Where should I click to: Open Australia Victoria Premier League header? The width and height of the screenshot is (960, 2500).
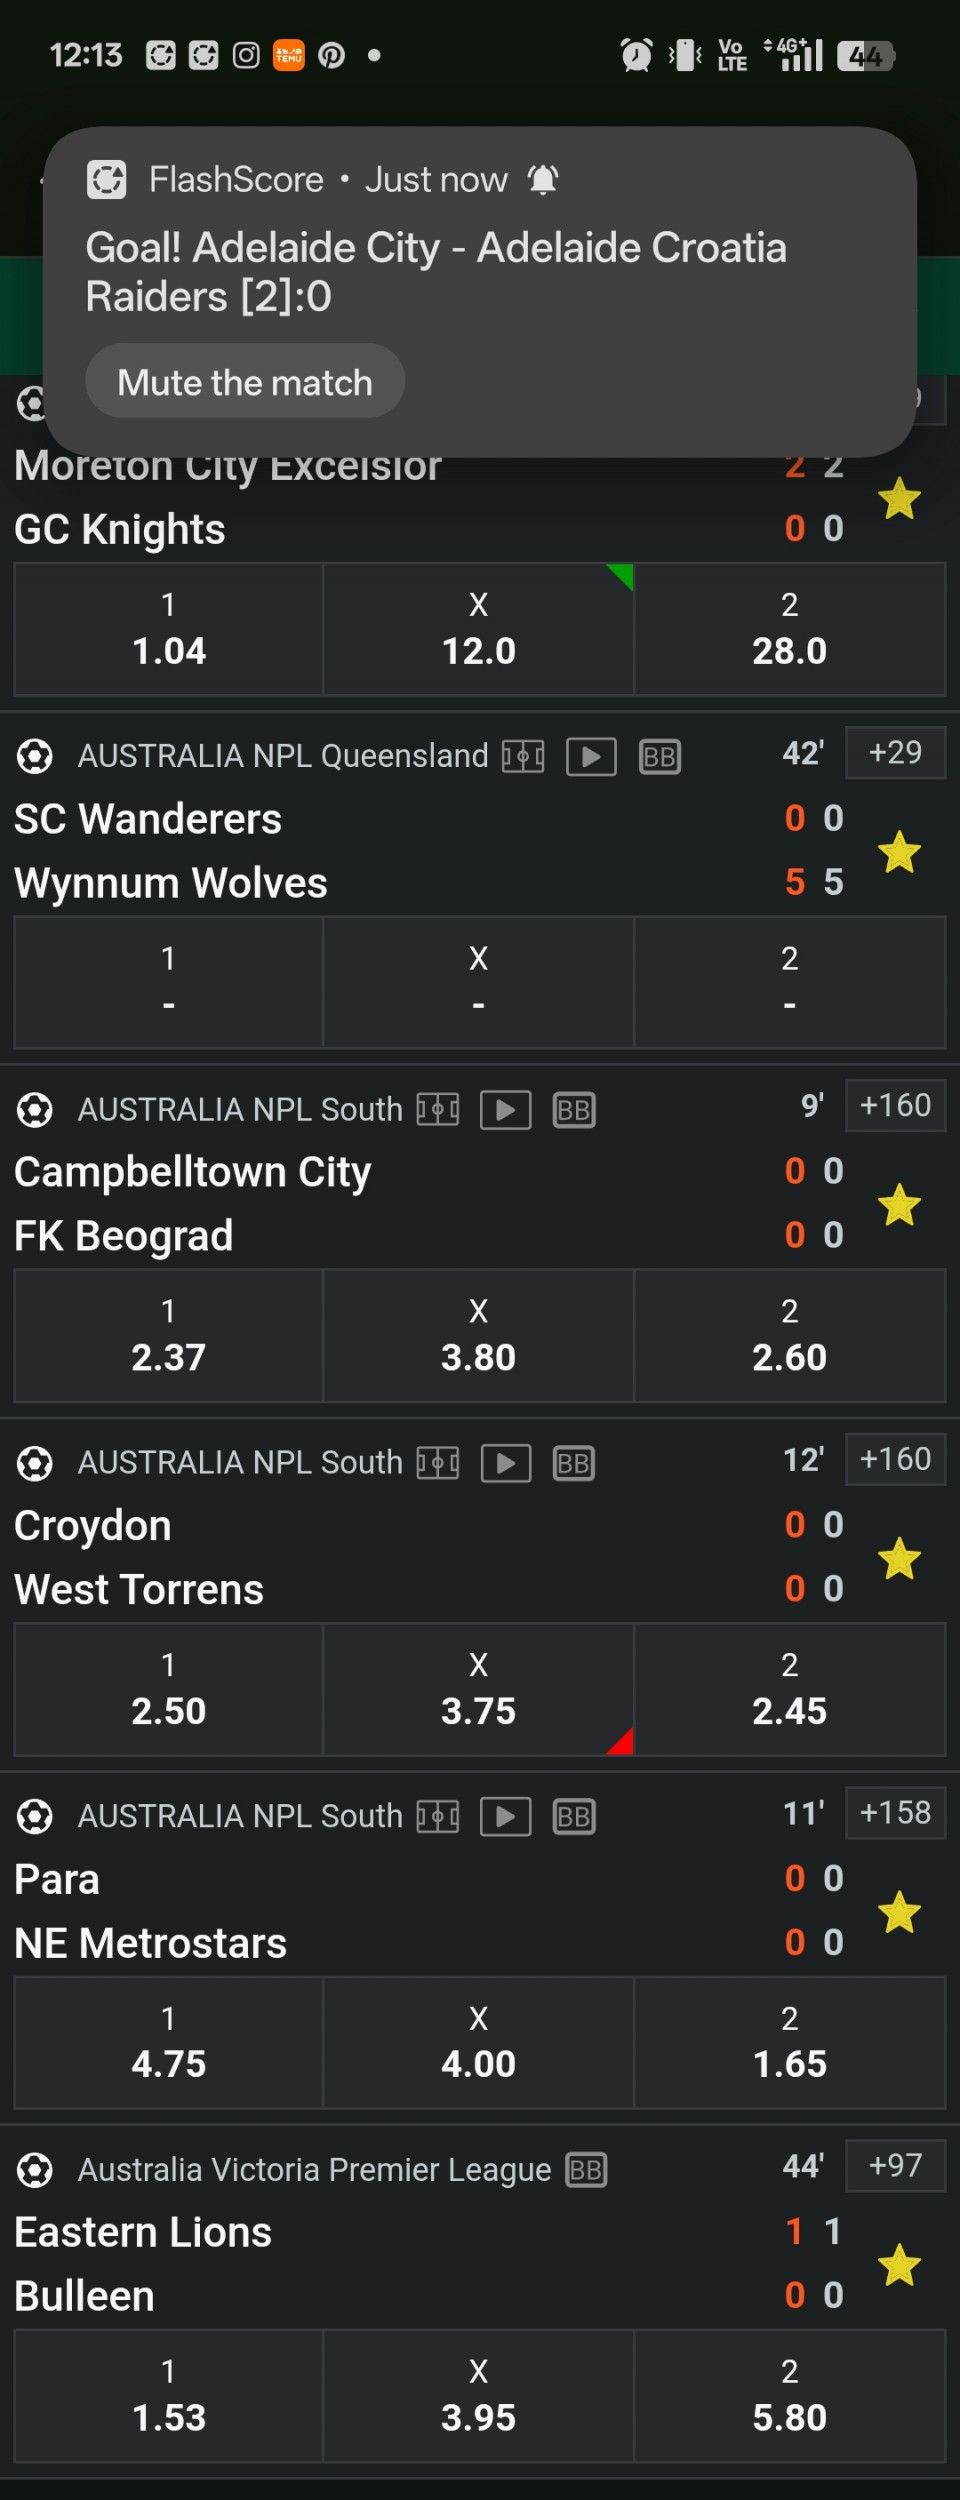pyautogui.click(x=314, y=2170)
